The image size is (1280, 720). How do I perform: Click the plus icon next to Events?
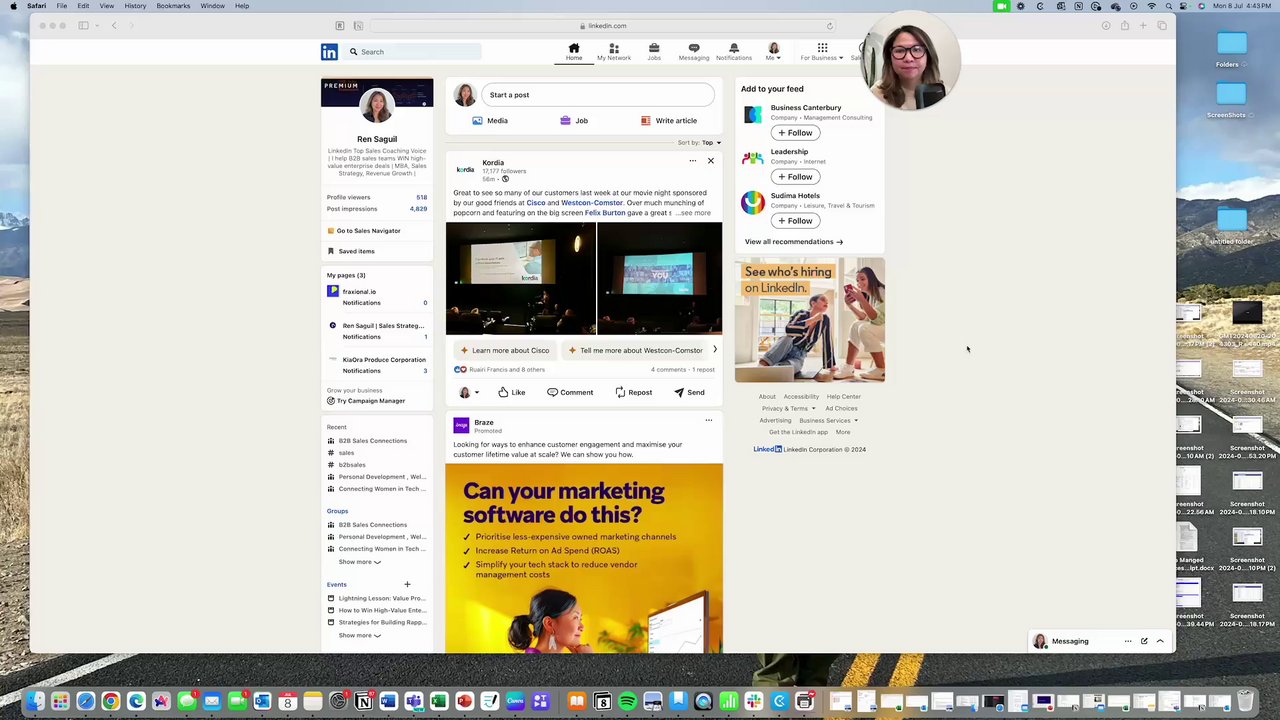pyautogui.click(x=407, y=584)
